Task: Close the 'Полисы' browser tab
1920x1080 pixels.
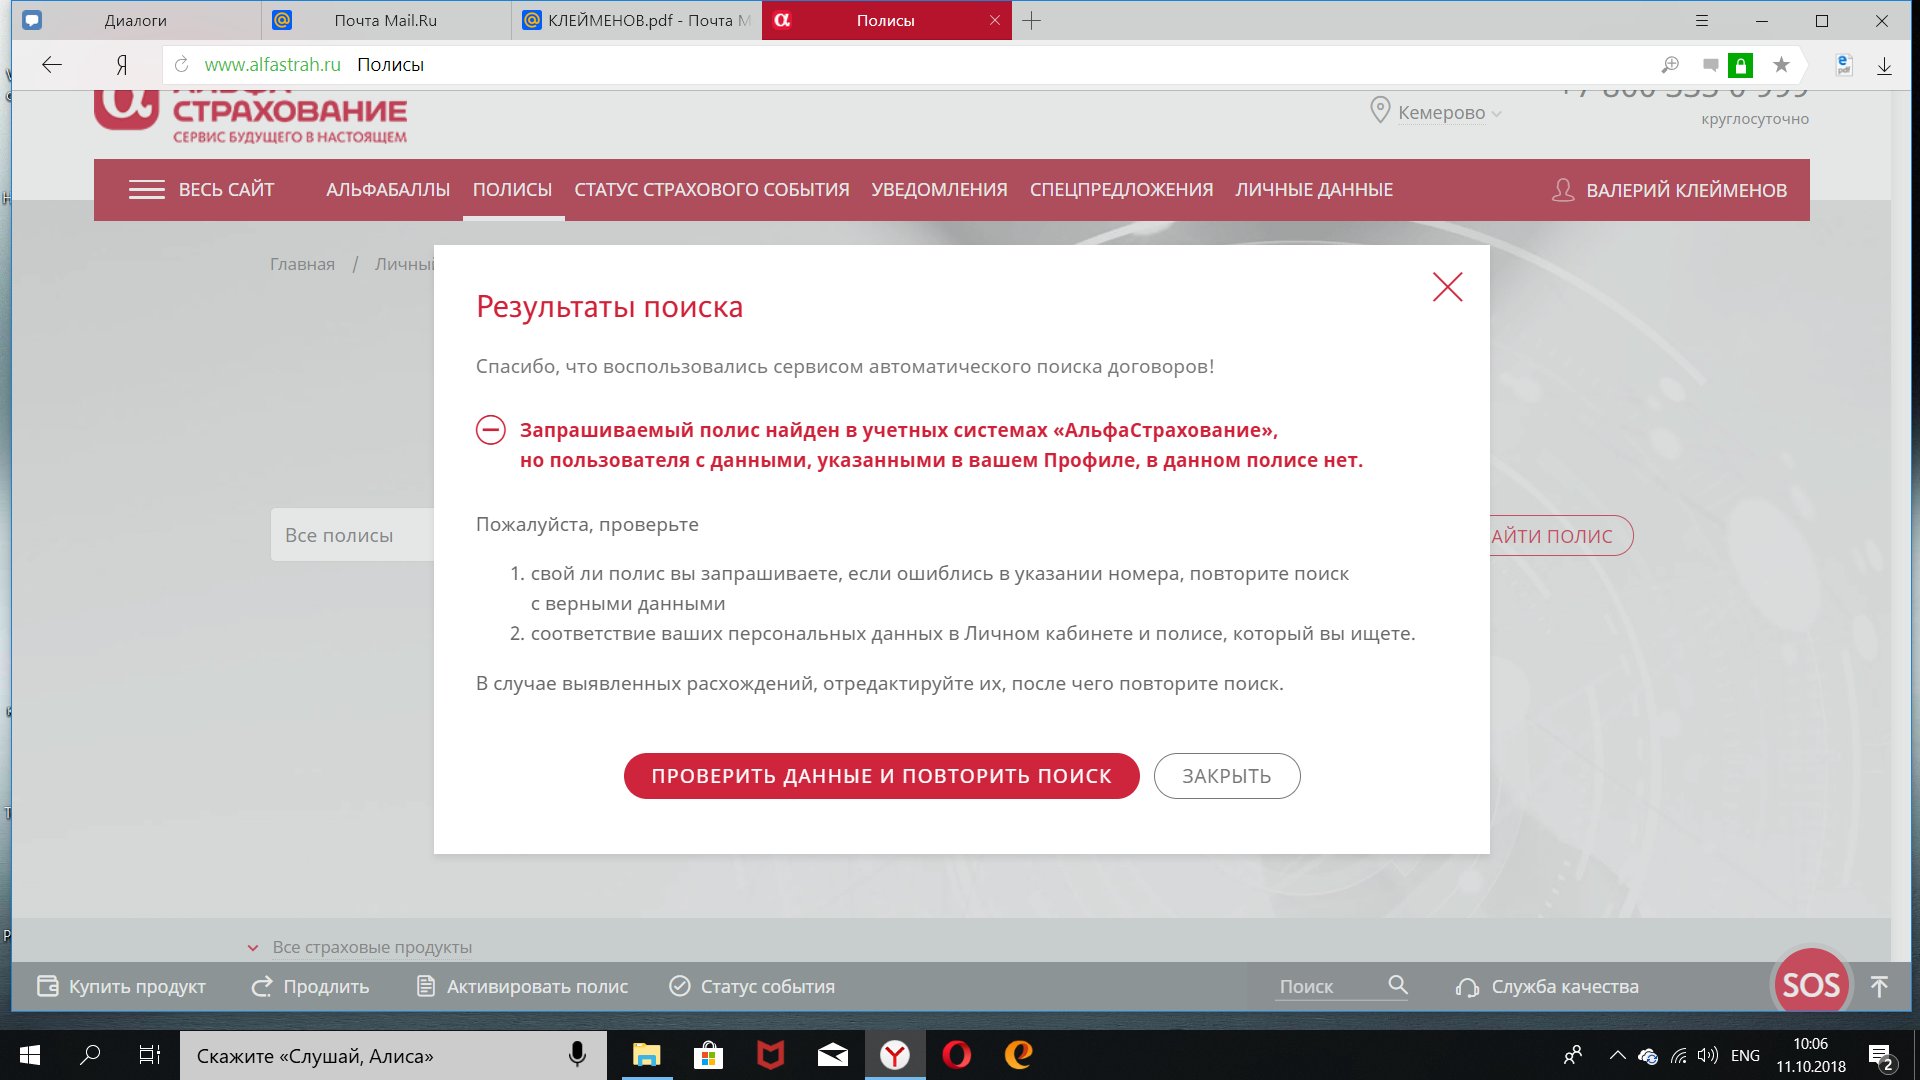Action: click(x=994, y=20)
